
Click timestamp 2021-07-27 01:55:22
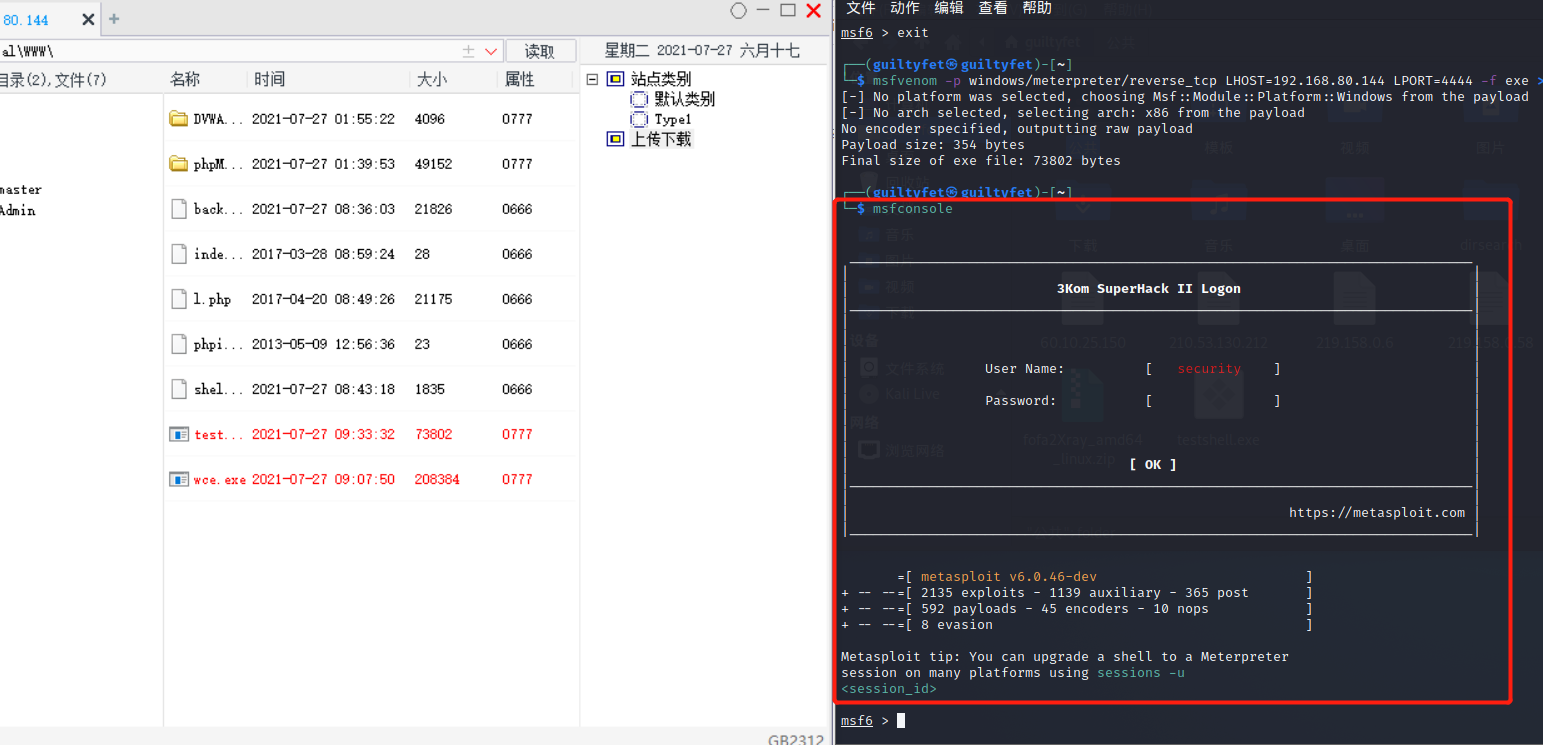(323, 119)
